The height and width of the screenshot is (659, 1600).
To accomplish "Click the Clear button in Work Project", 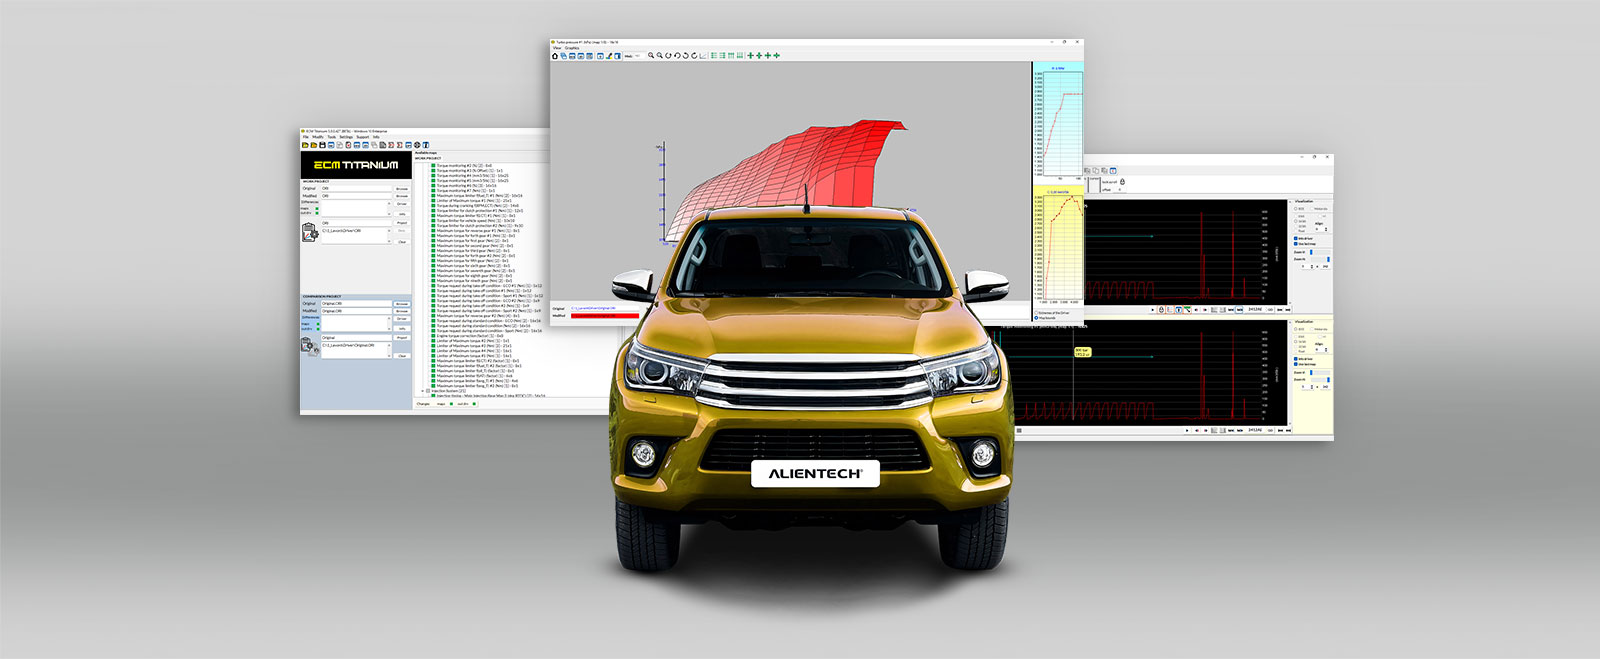I will [x=402, y=241].
